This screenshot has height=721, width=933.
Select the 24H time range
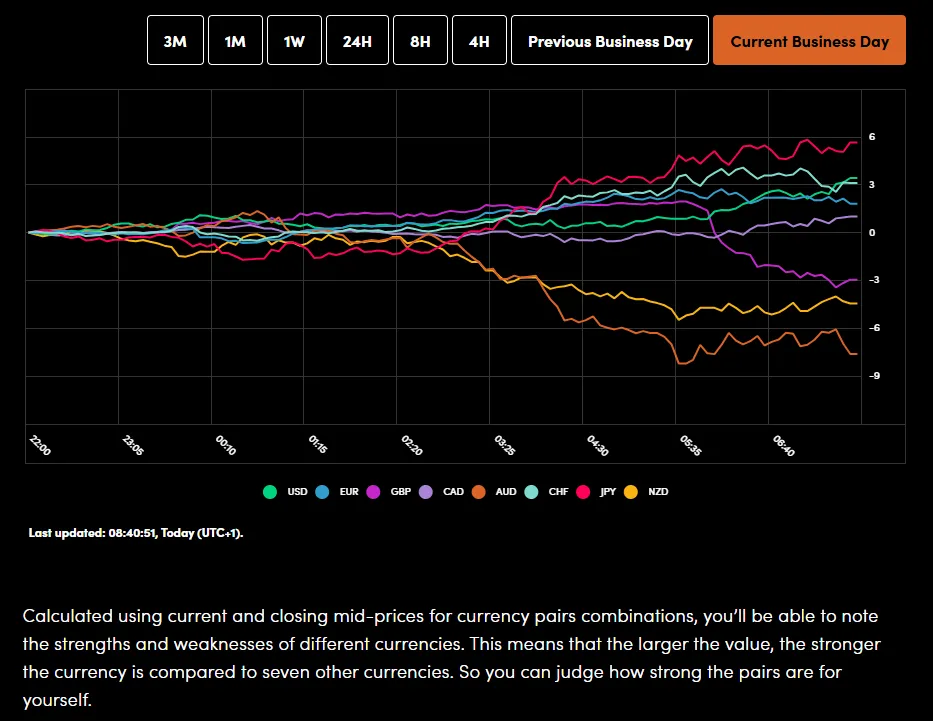coord(357,40)
